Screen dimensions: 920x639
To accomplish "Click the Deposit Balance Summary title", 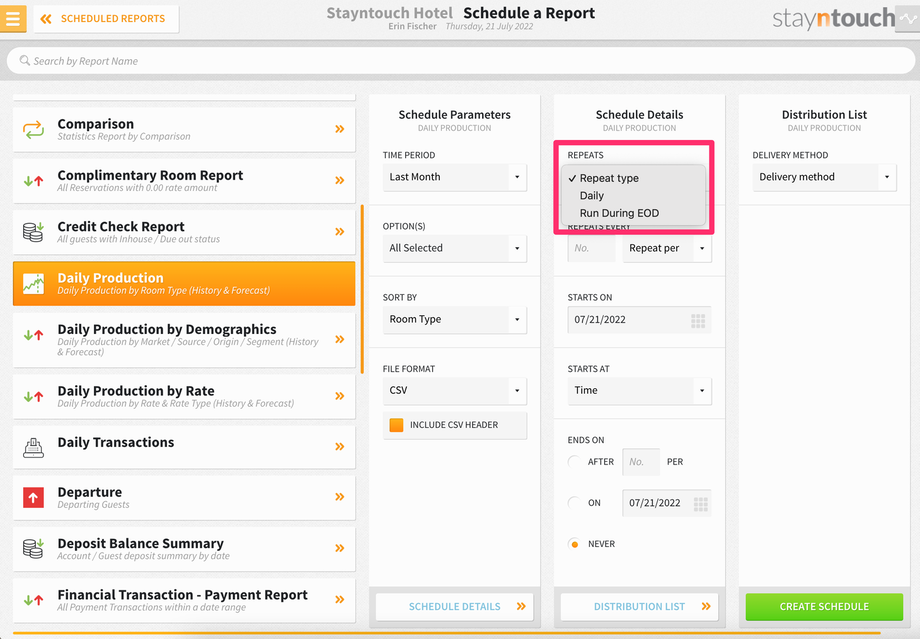I will 140,543.
